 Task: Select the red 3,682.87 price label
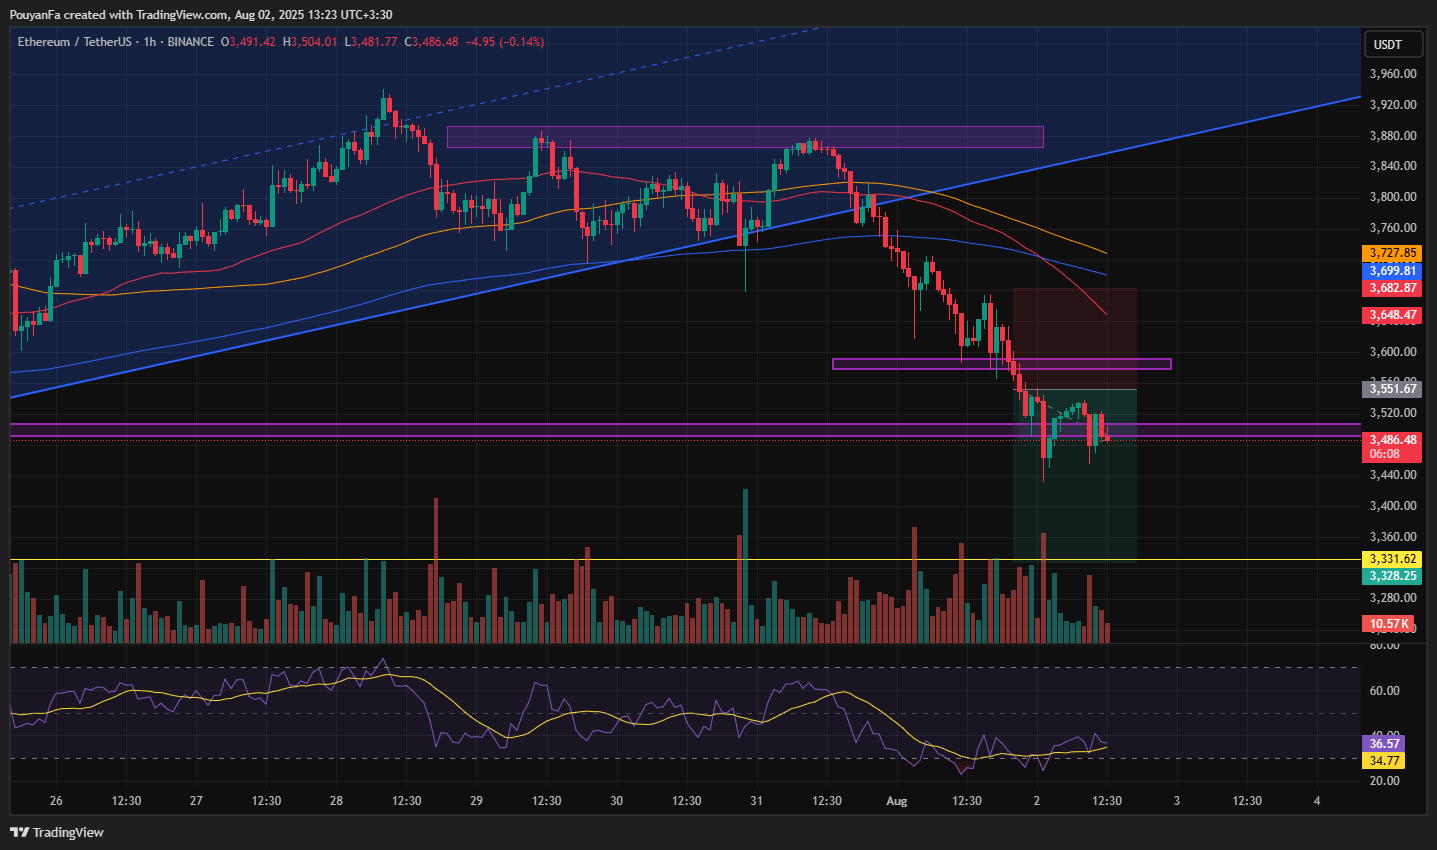click(x=1392, y=288)
